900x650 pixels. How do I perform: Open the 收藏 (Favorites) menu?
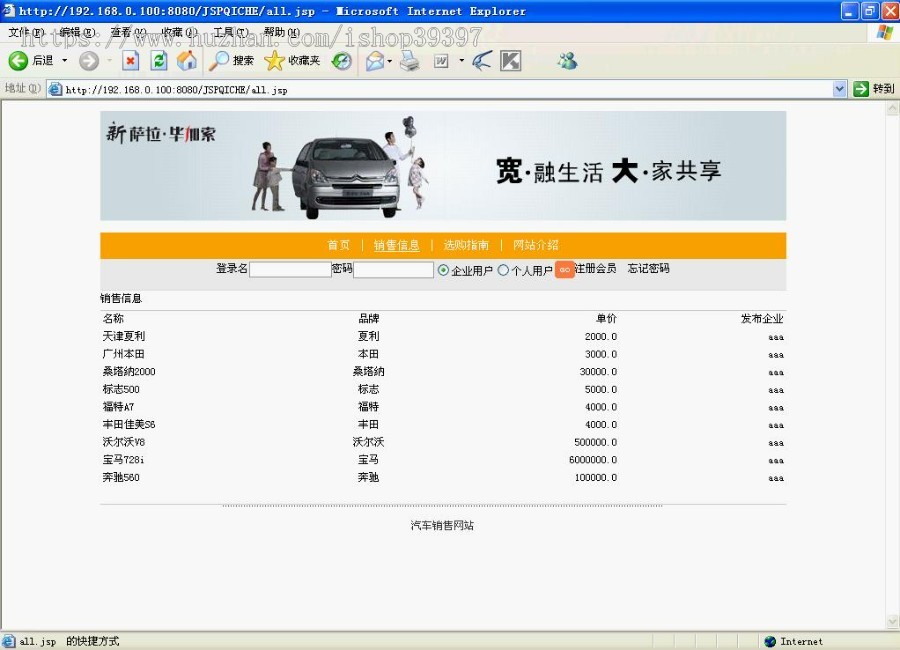[180, 32]
